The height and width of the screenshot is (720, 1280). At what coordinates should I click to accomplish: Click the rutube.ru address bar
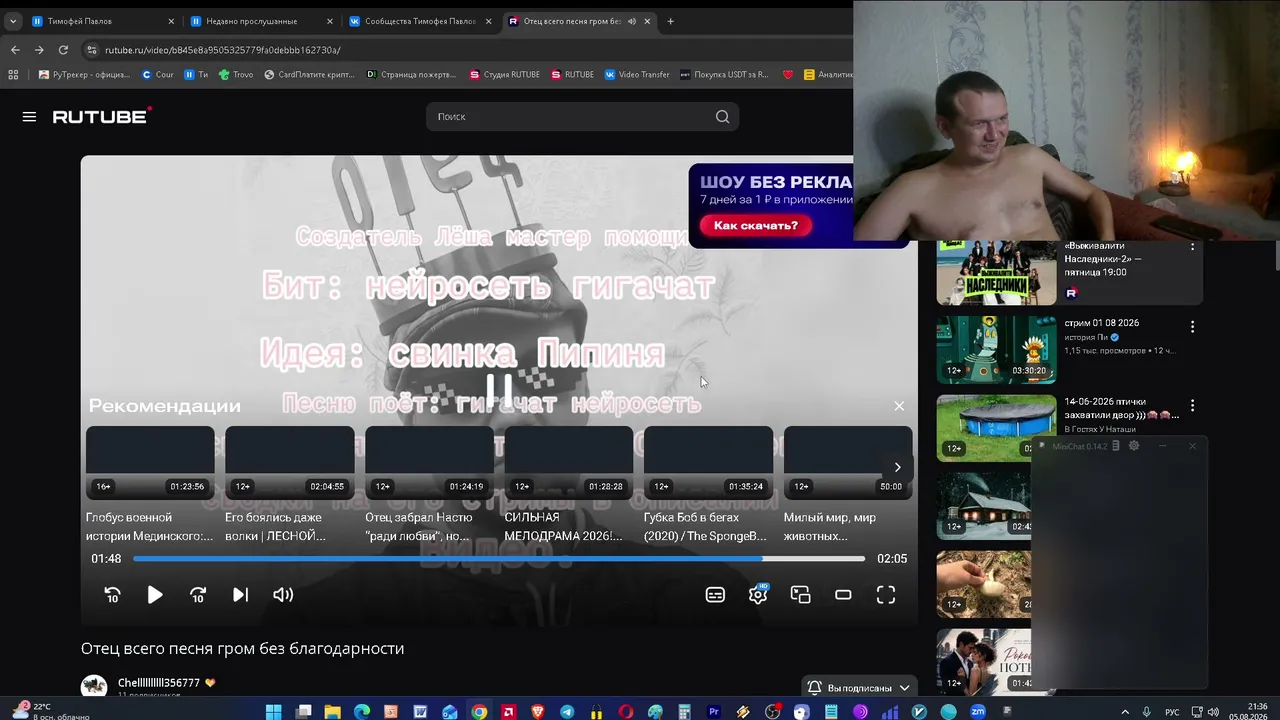click(222, 50)
